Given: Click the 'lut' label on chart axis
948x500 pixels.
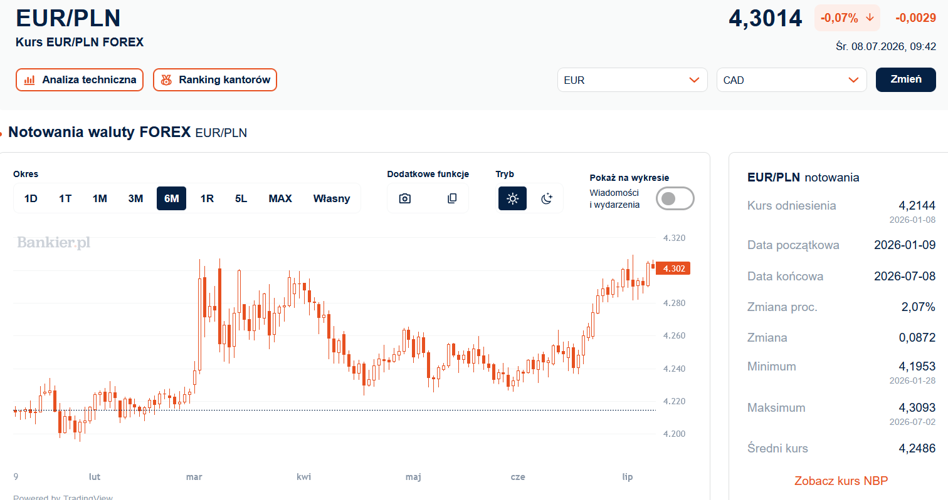Looking at the screenshot, I should [x=94, y=477].
